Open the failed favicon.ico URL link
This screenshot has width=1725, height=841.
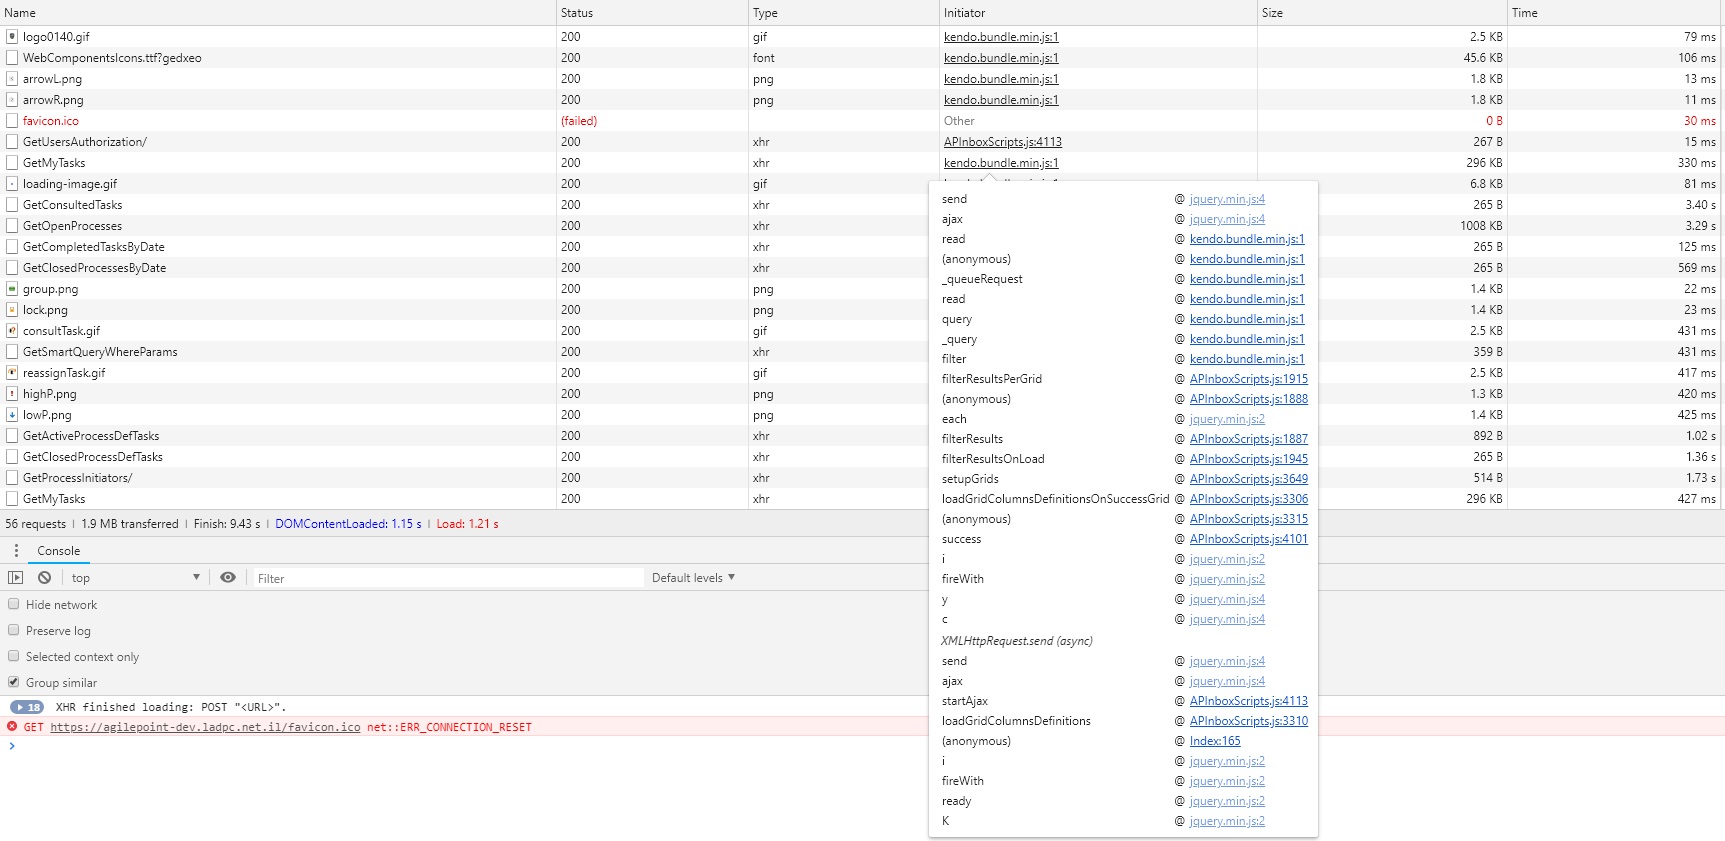(205, 727)
